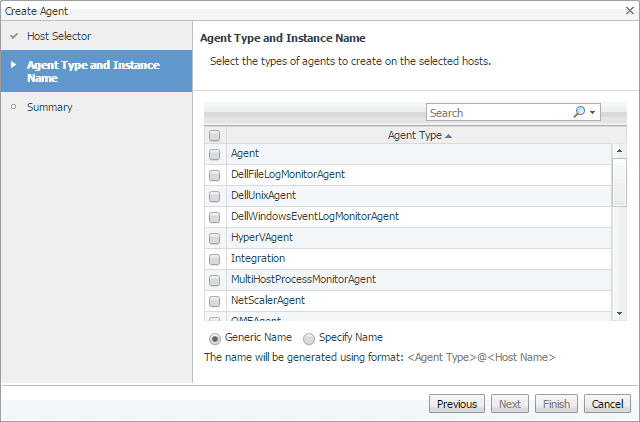Select the Generic Name radio button
This screenshot has width=640, height=422.
(x=215, y=338)
